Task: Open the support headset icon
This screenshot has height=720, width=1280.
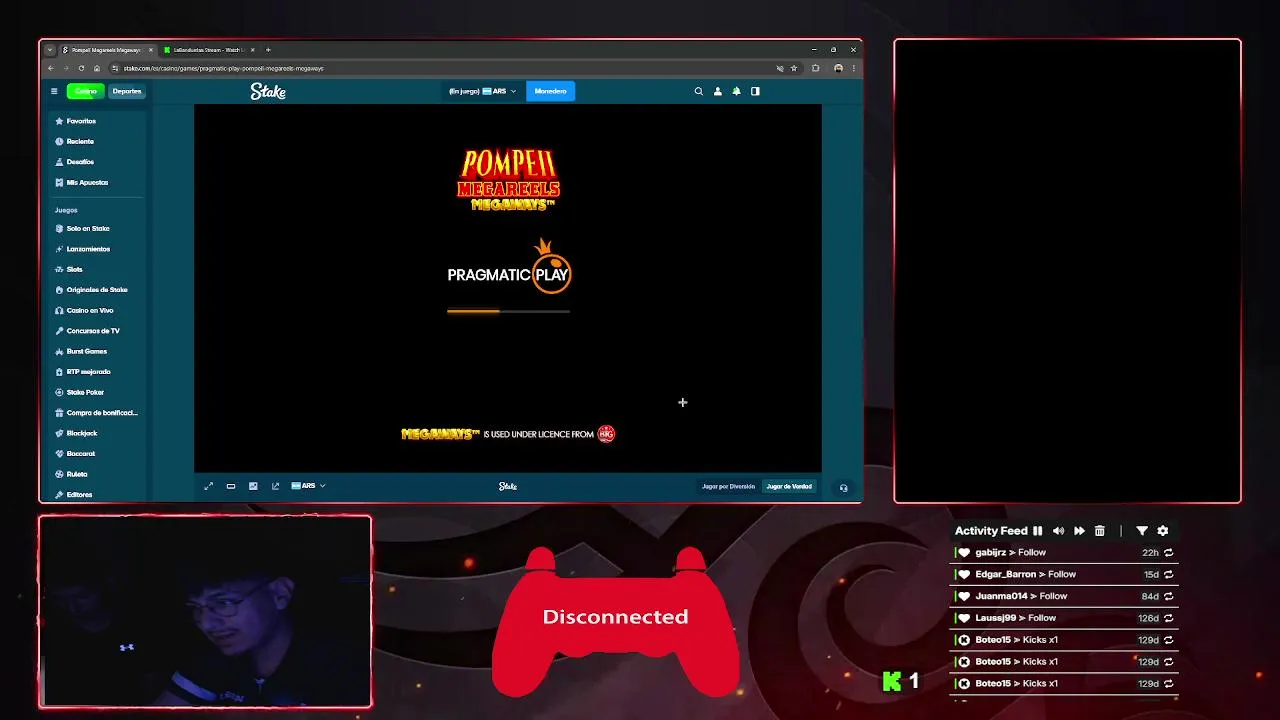Action: click(843, 488)
